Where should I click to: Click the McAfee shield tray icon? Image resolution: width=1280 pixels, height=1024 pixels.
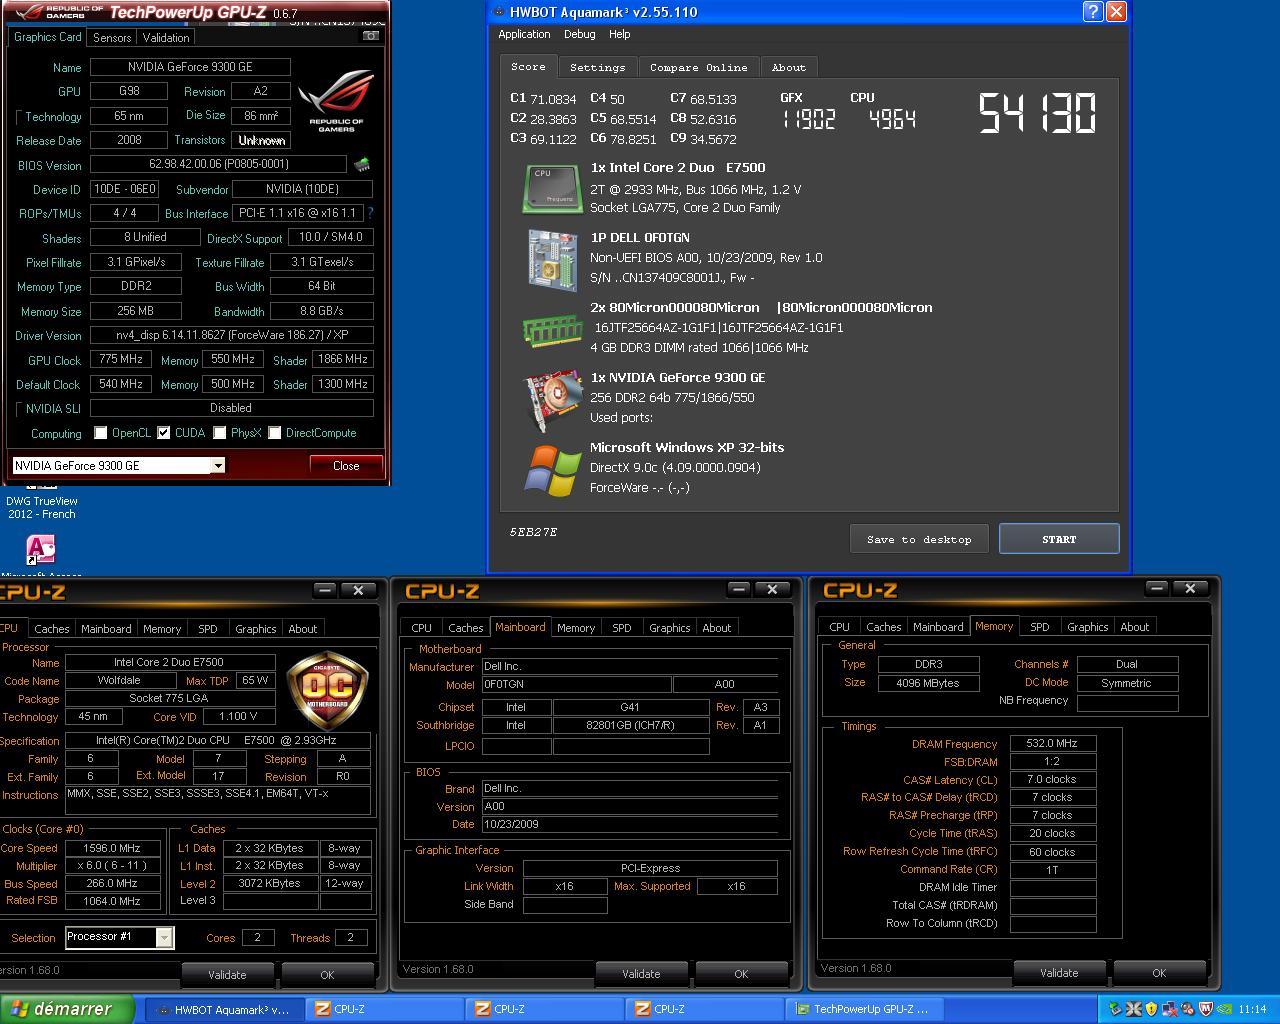pyautogui.click(x=1206, y=1009)
